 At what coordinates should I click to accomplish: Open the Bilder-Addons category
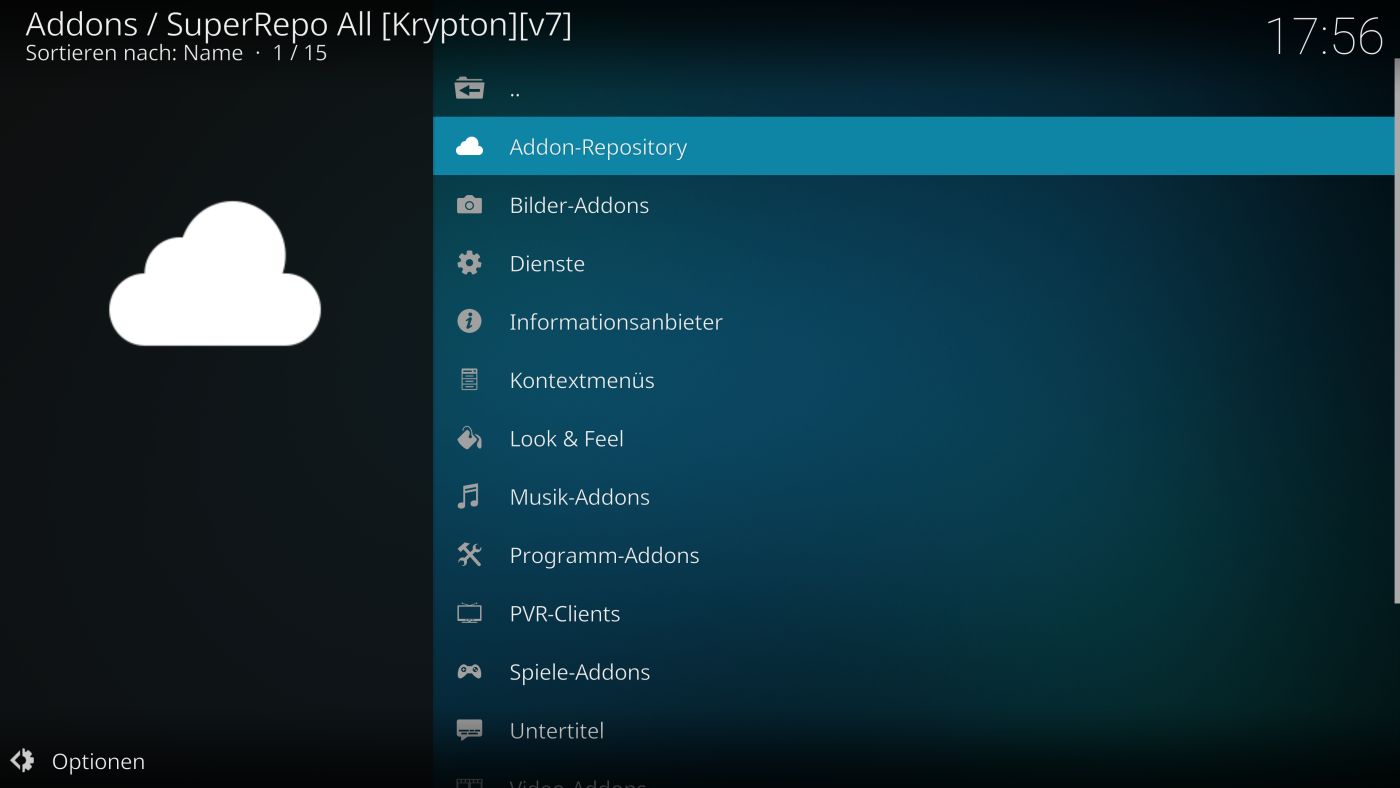click(914, 205)
